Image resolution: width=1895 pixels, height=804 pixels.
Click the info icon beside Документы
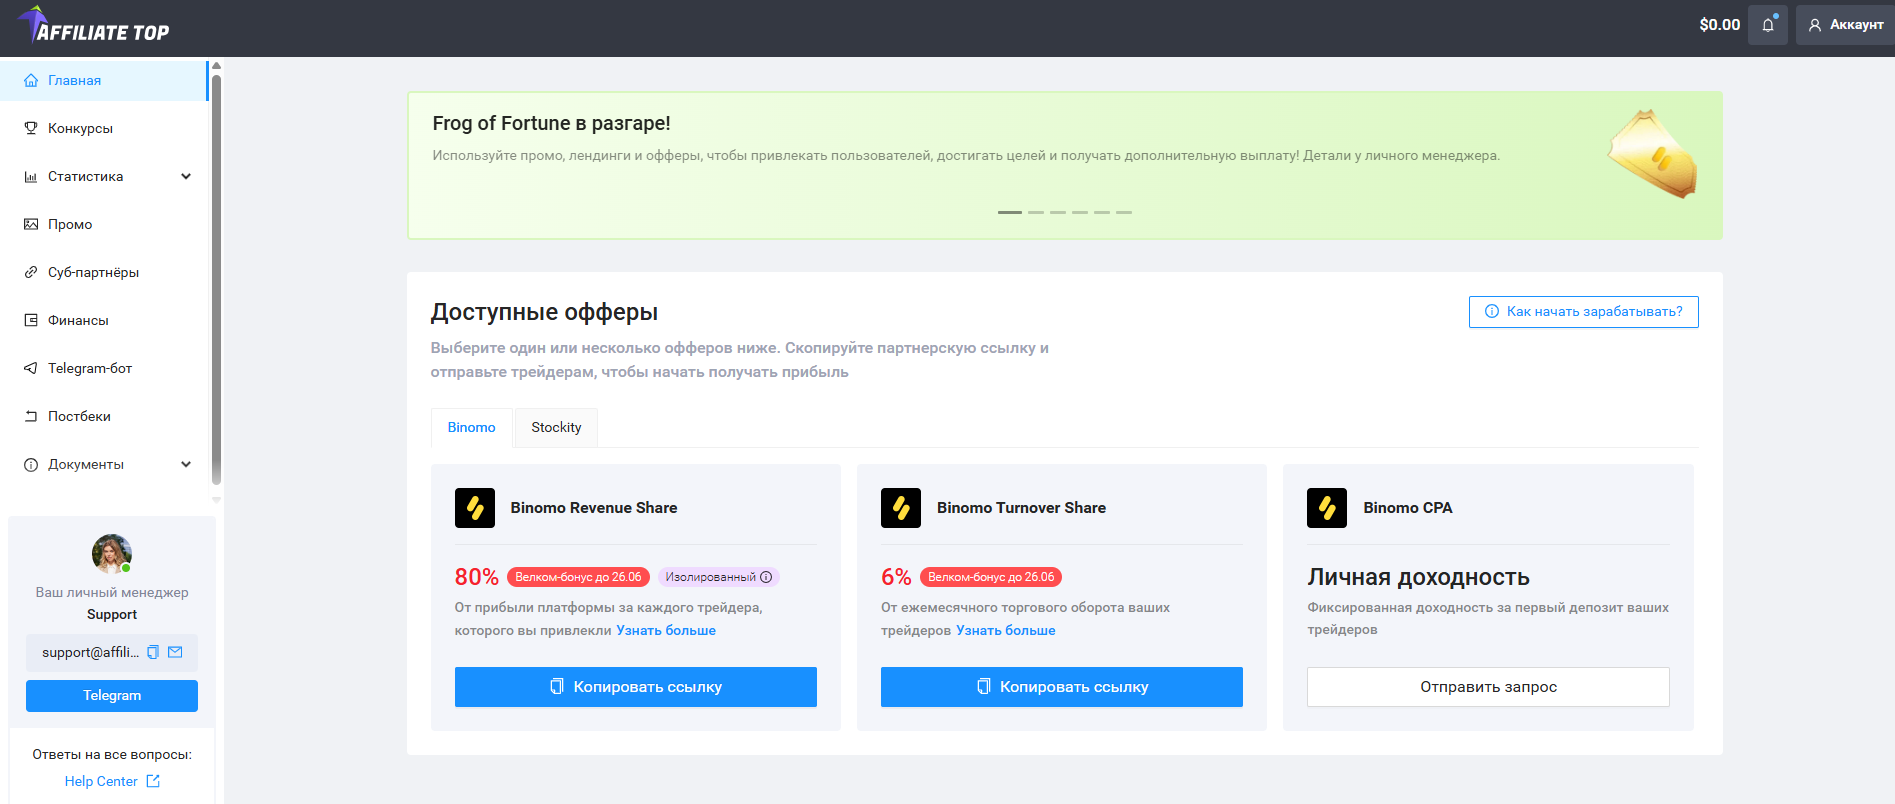(x=31, y=464)
